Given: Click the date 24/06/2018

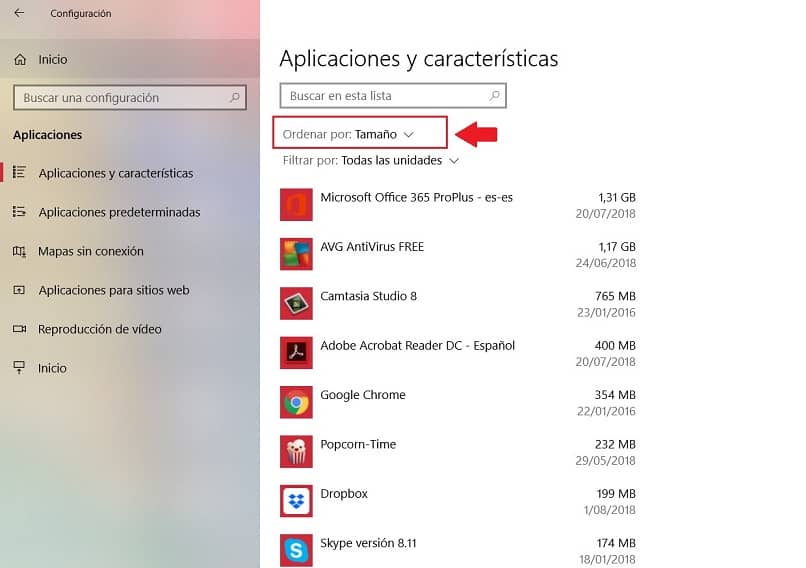Looking at the screenshot, I should coord(606,263).
